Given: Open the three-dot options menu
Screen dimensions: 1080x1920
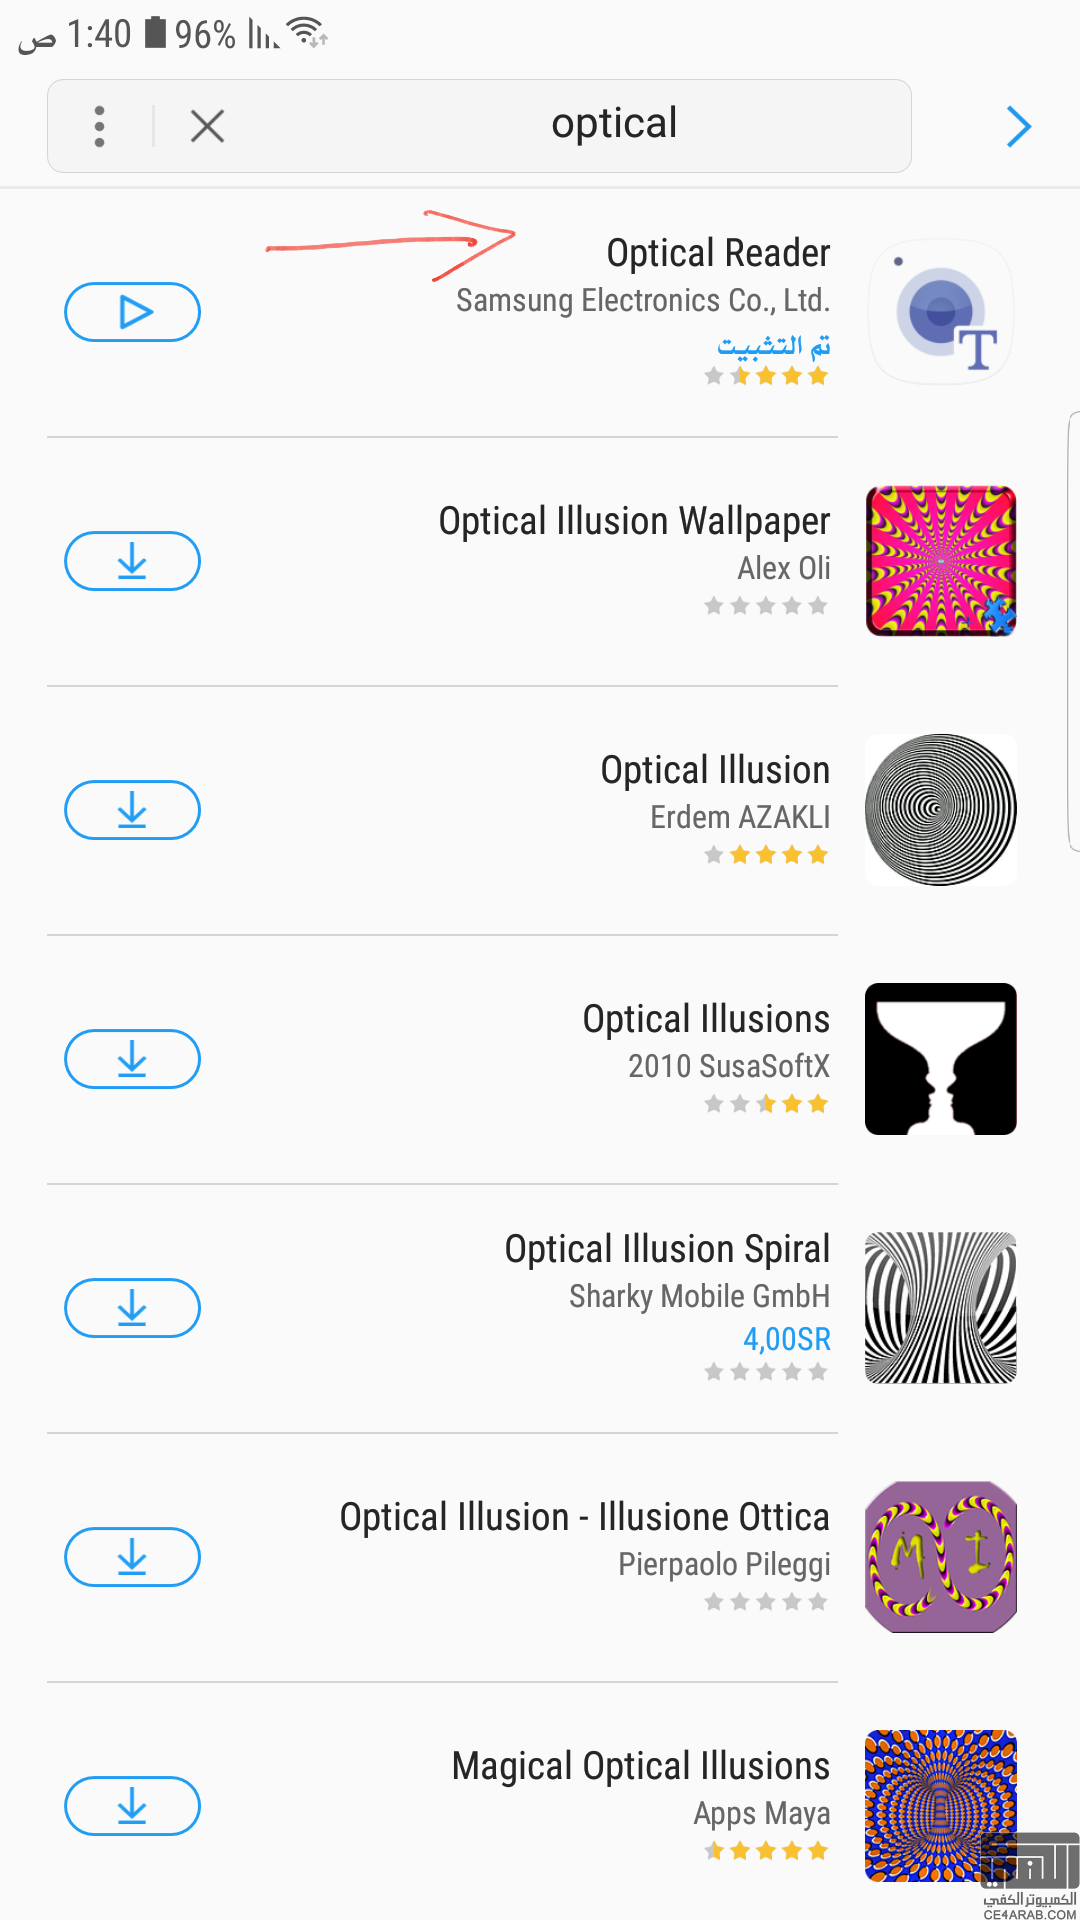Looking at the screenshot, I should (x=99, y=126).
